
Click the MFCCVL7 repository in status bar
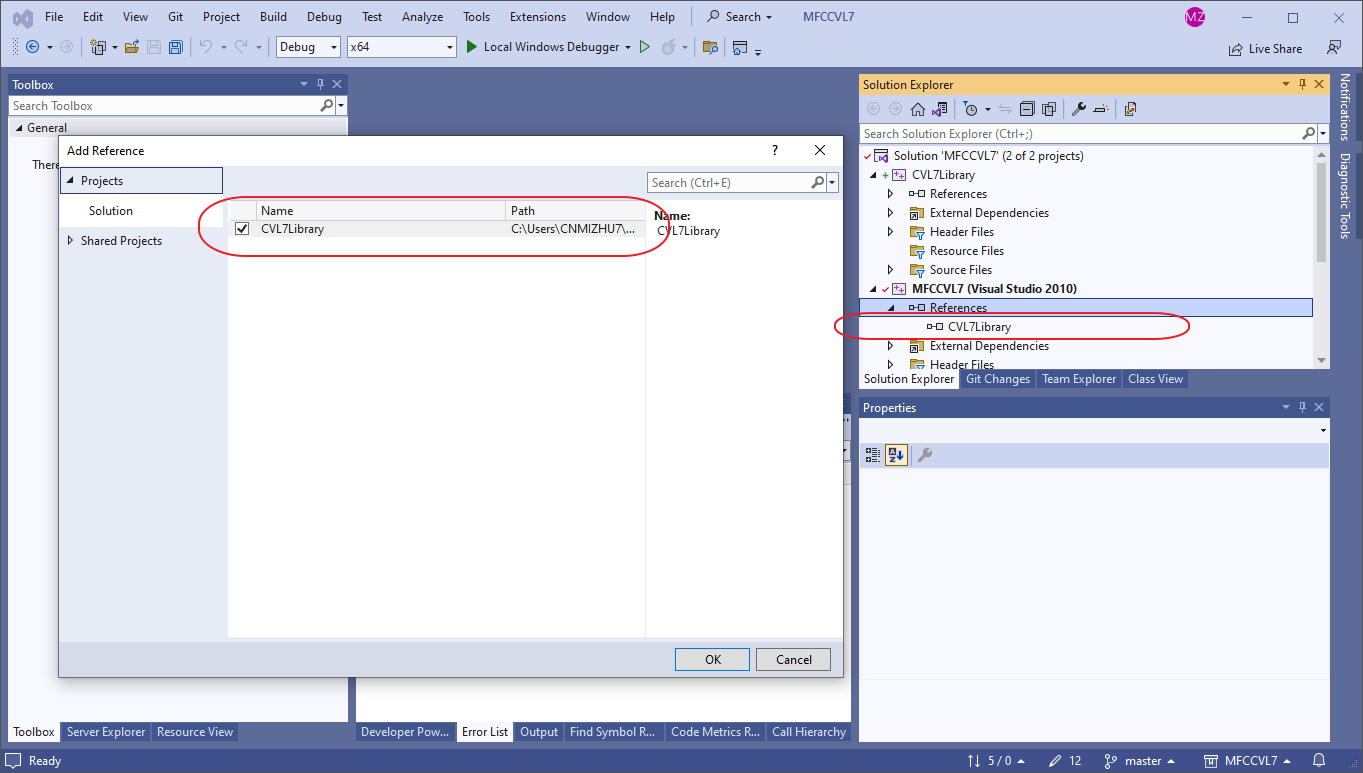click(x=1247, y=760)
